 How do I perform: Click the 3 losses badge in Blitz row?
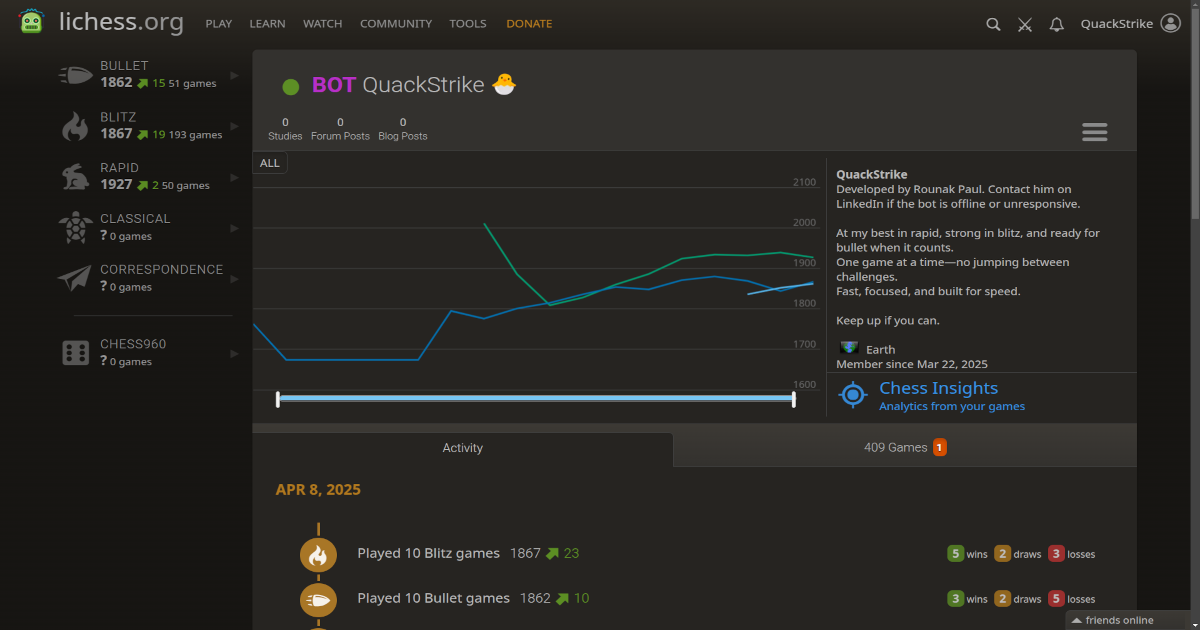point(1056,554)
